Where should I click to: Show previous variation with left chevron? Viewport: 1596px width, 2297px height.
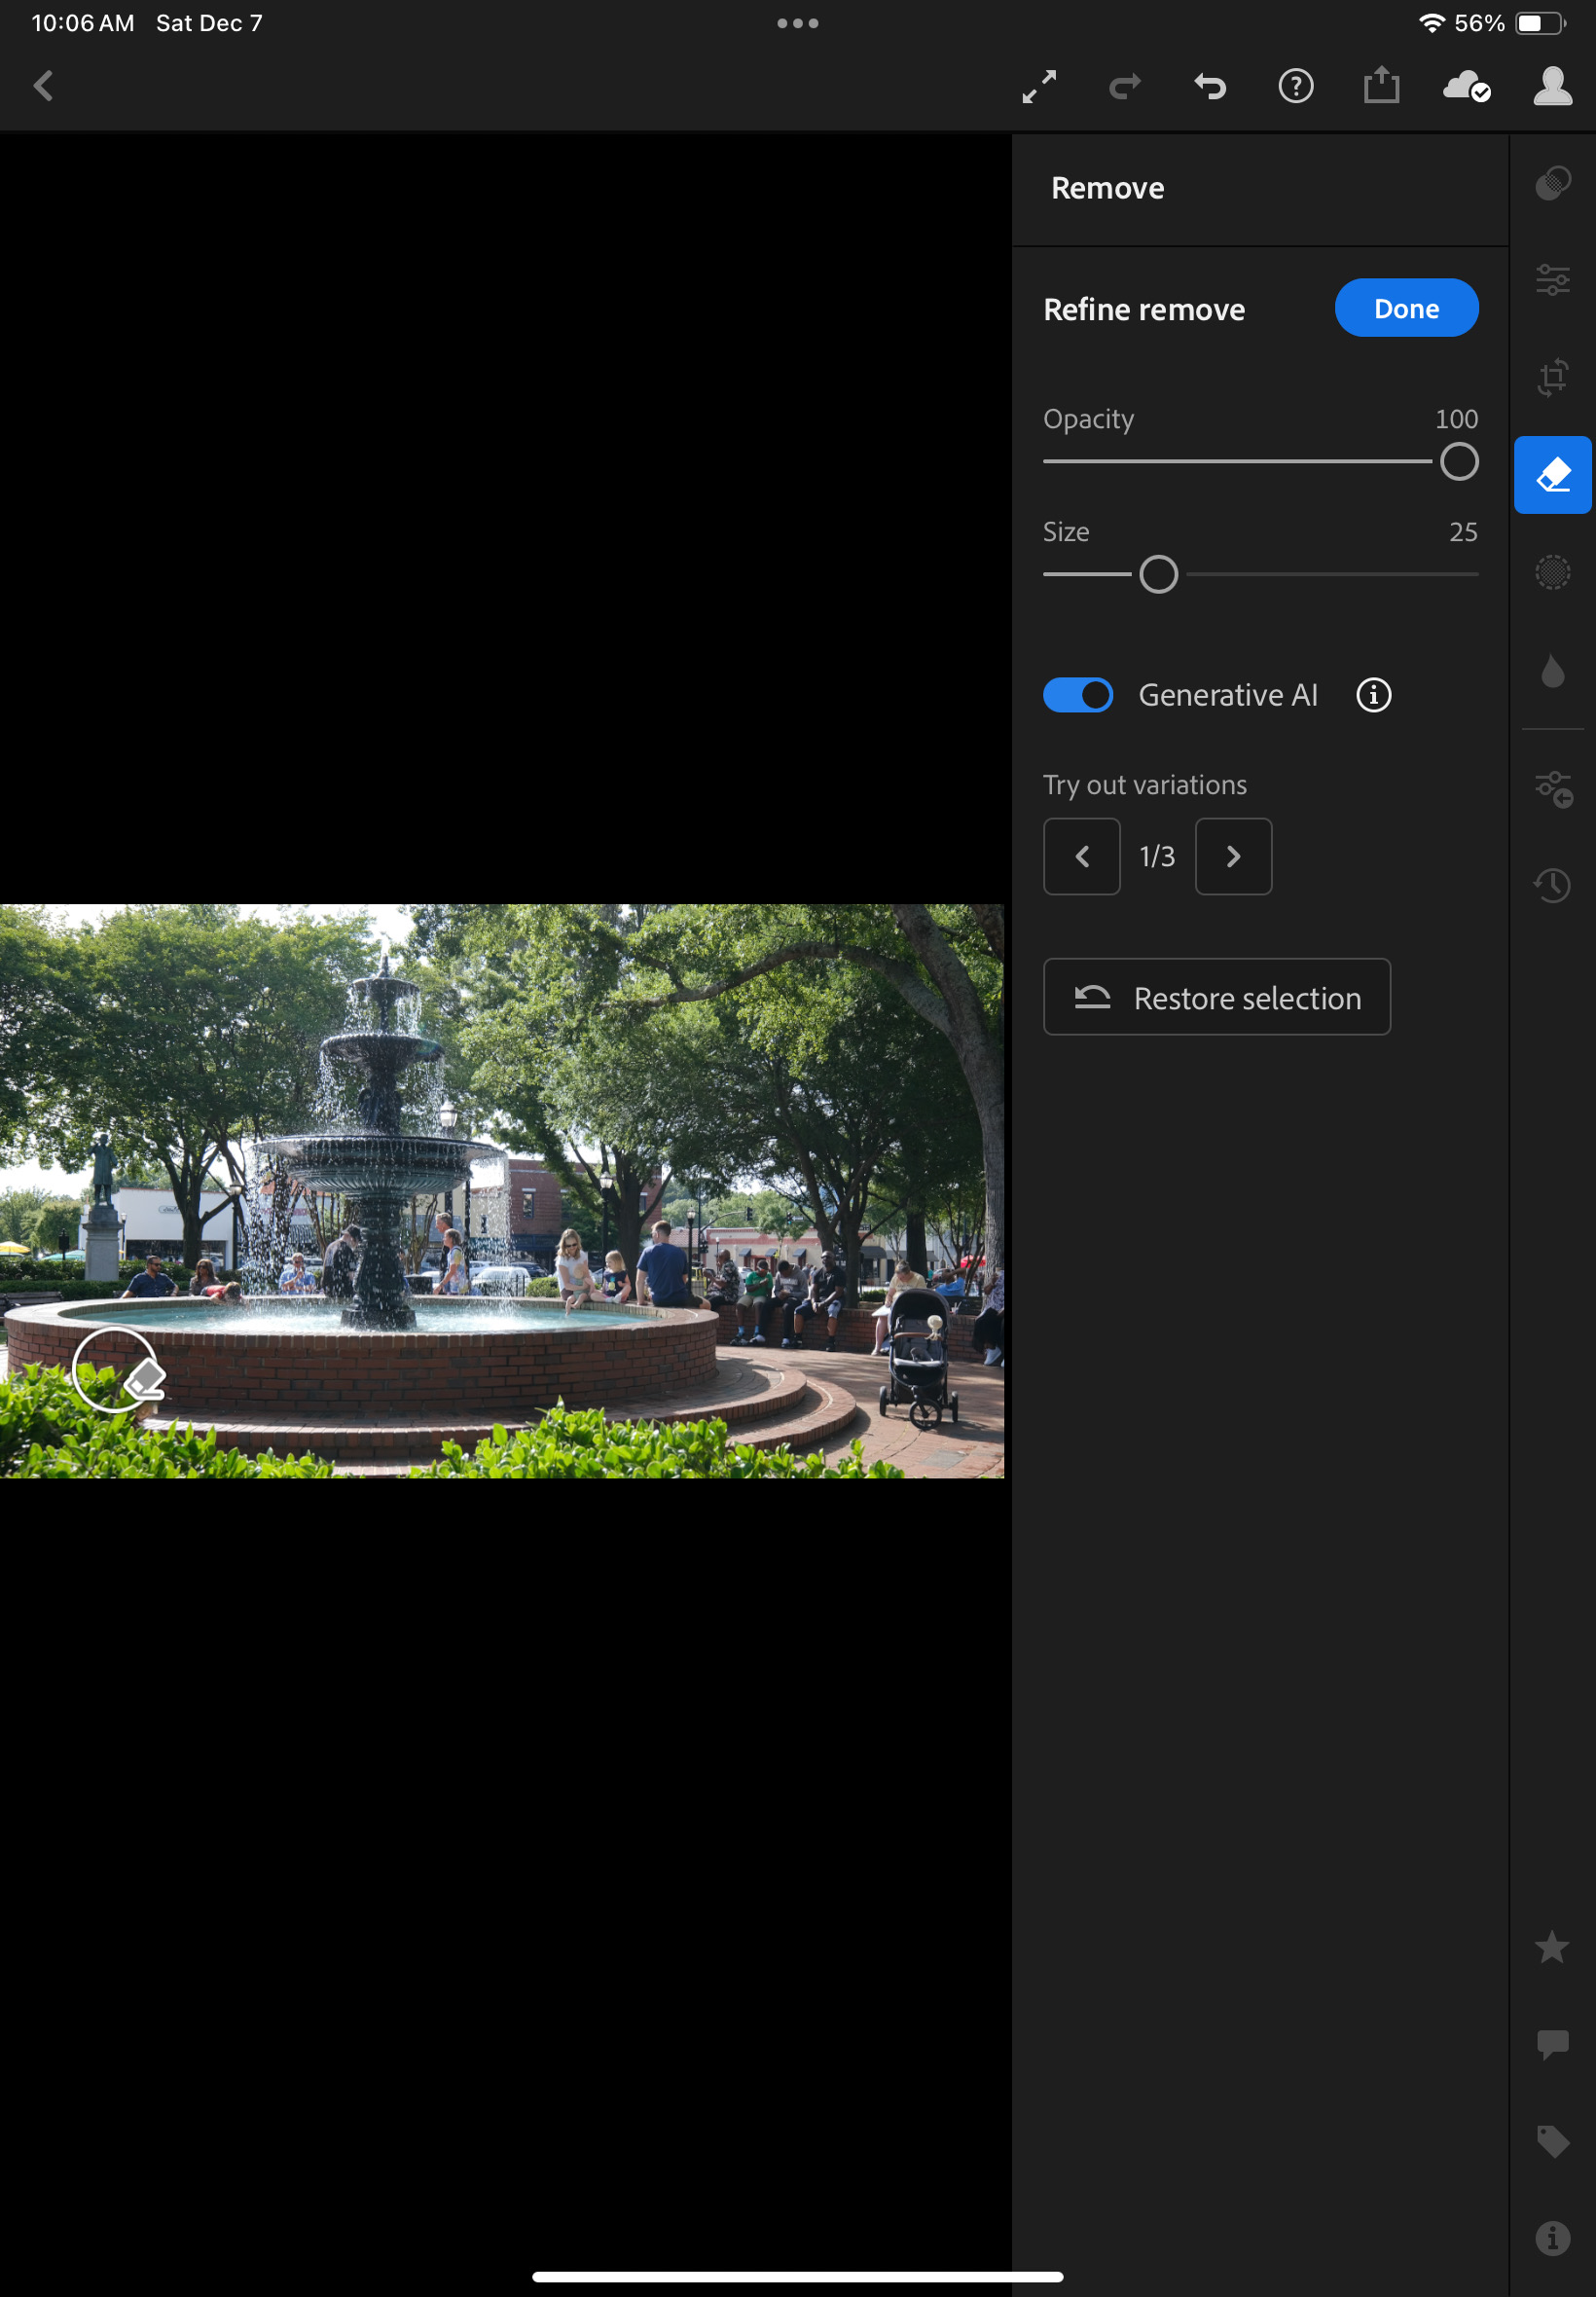(1081, 857)
